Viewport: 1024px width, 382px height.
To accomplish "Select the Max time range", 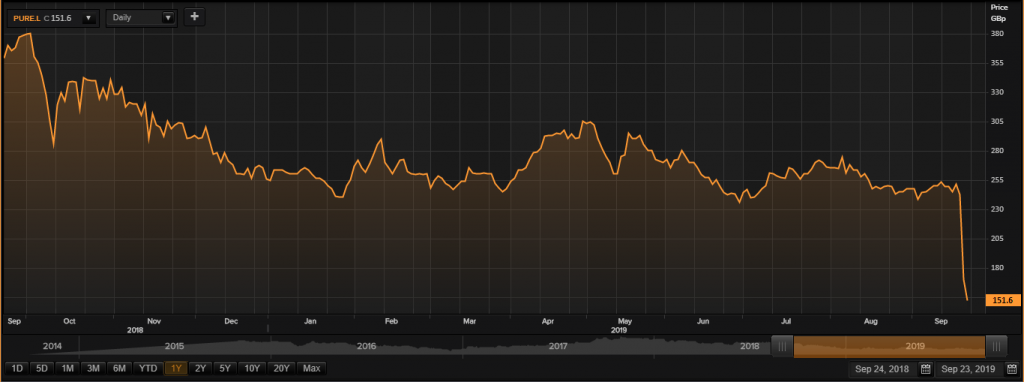I will coord(312,369).
